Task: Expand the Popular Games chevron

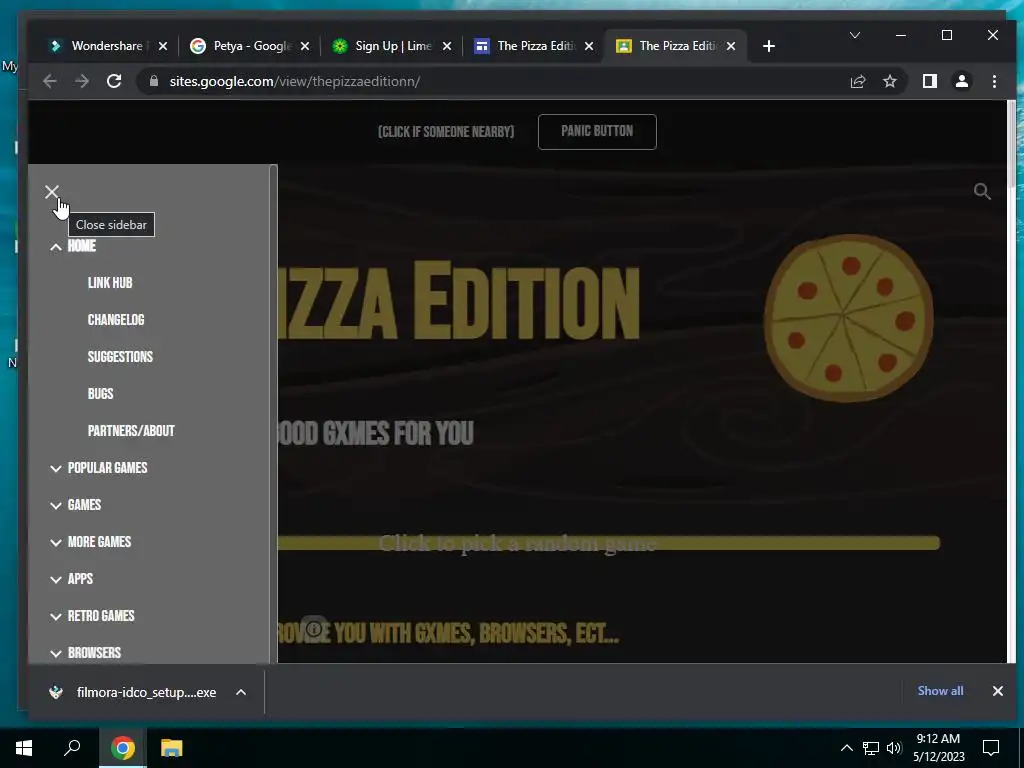Action: (56, 468)
